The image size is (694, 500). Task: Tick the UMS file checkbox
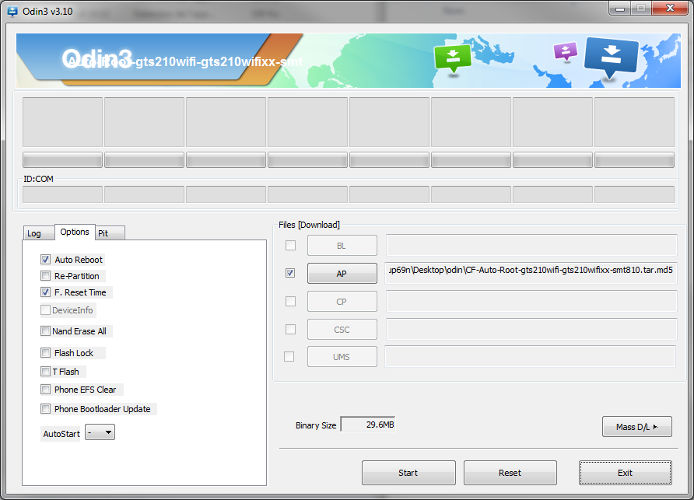(289, 356)
